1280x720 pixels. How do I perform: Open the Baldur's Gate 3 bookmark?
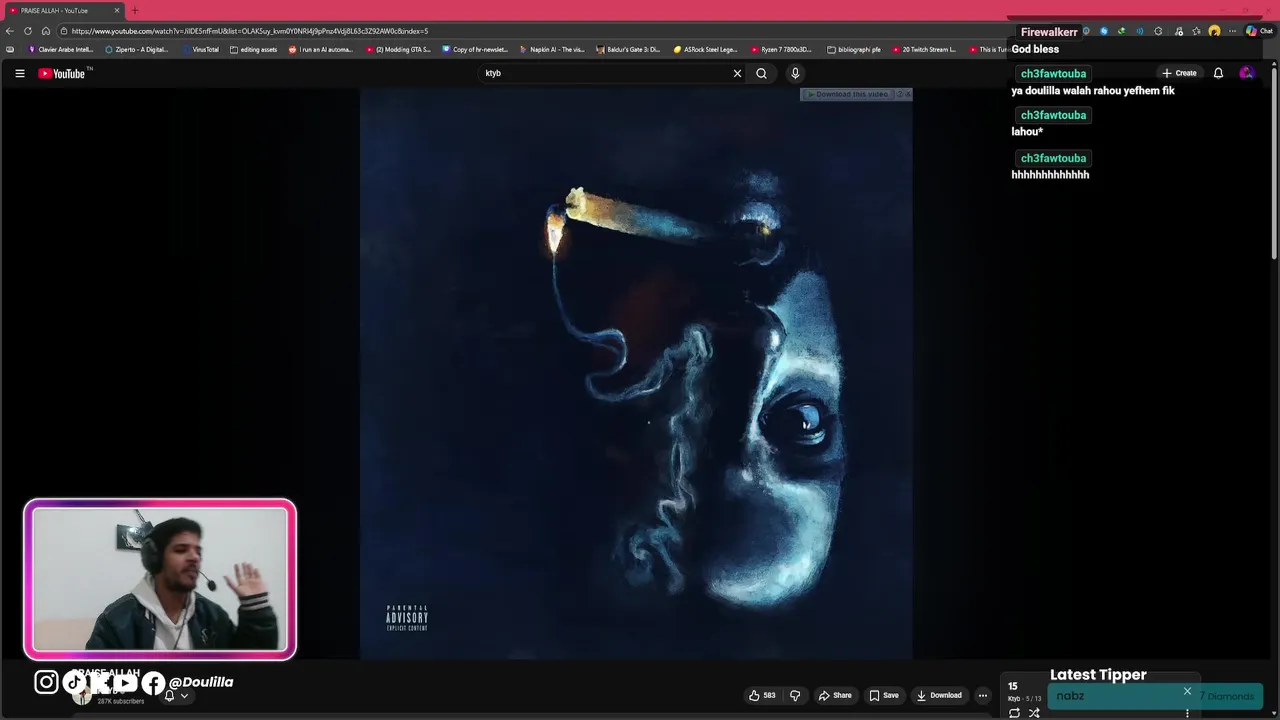click(x=628, y=49)
